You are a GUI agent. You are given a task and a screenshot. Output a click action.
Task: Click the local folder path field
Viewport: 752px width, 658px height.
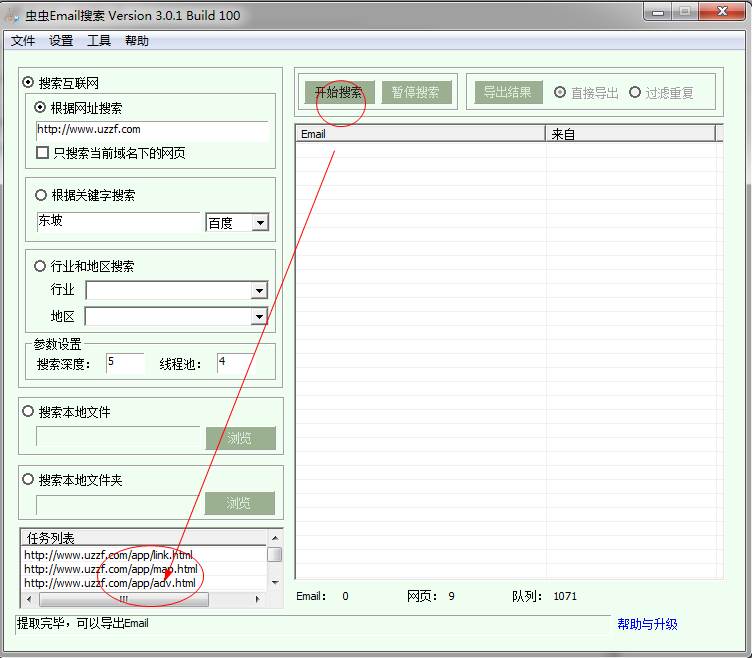point(118,505)
